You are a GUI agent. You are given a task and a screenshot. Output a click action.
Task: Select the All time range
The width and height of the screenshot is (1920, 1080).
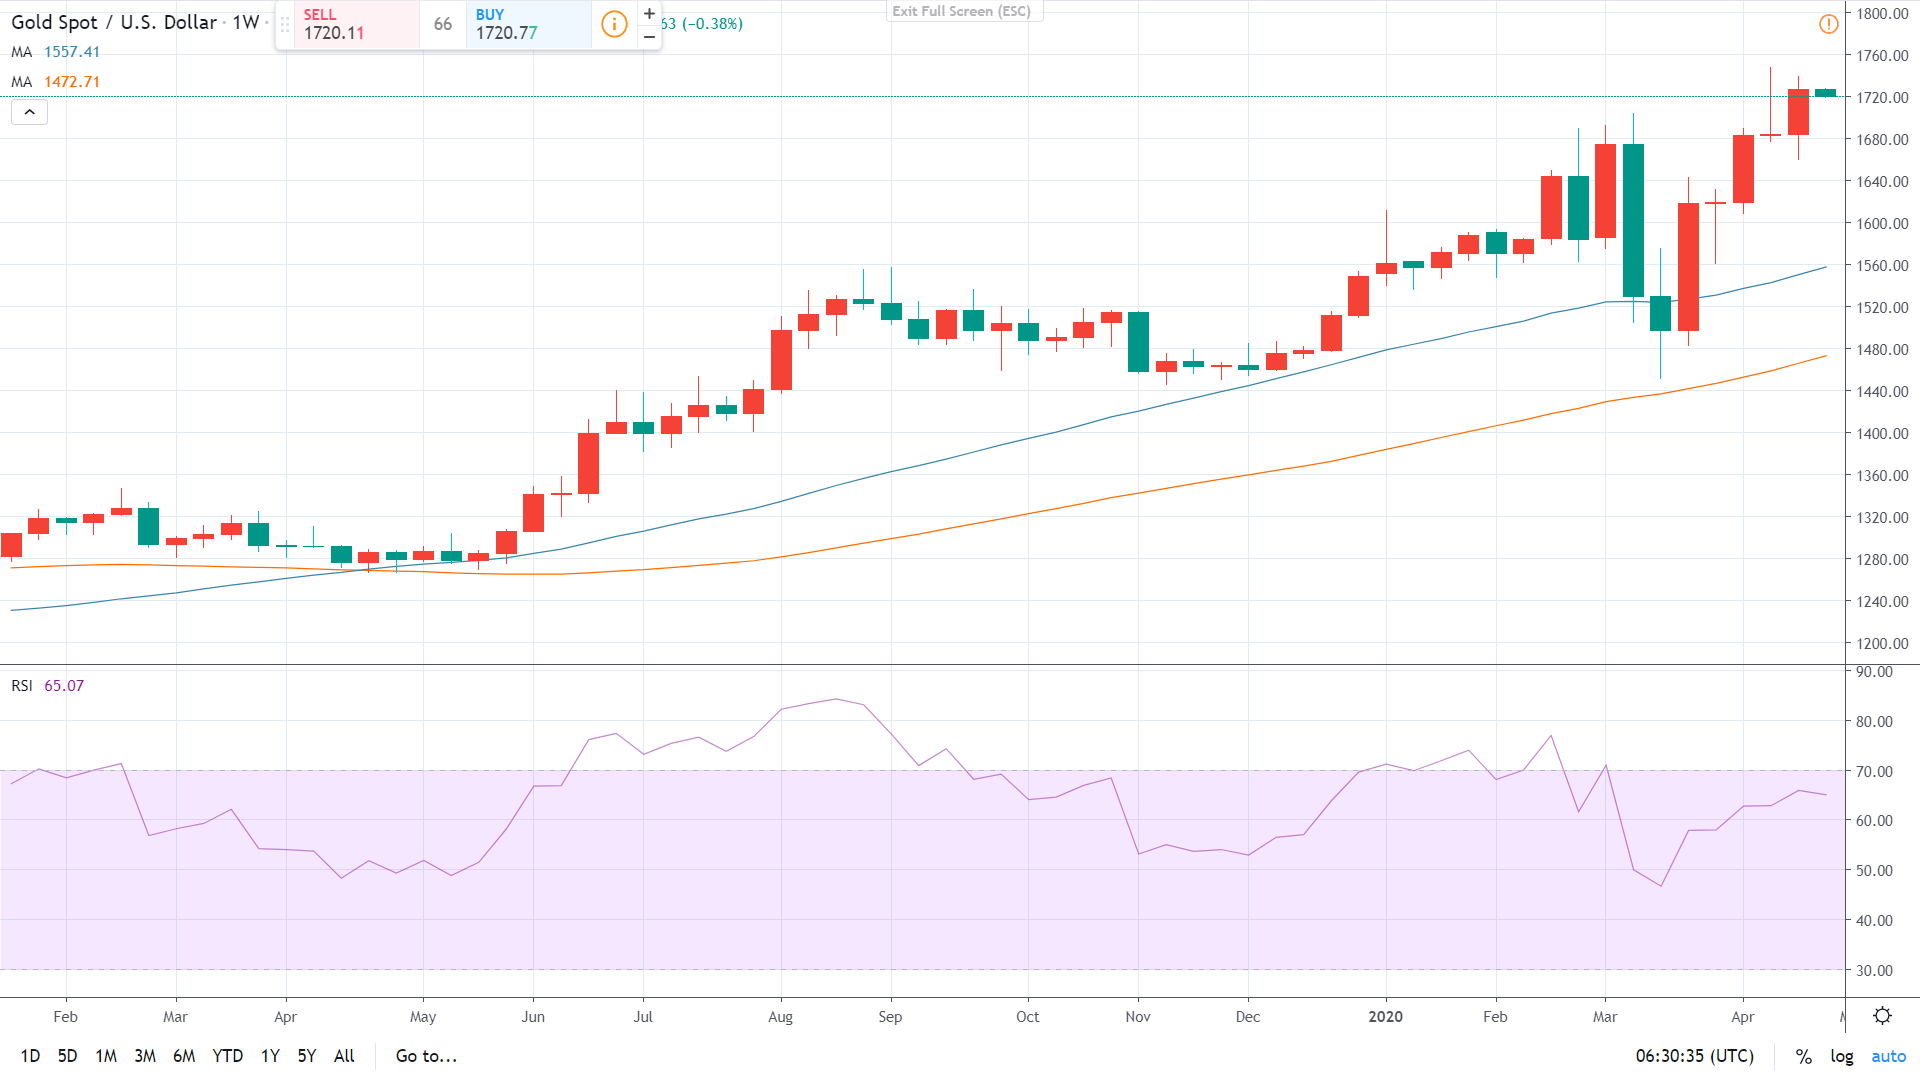coord(344,1056)
